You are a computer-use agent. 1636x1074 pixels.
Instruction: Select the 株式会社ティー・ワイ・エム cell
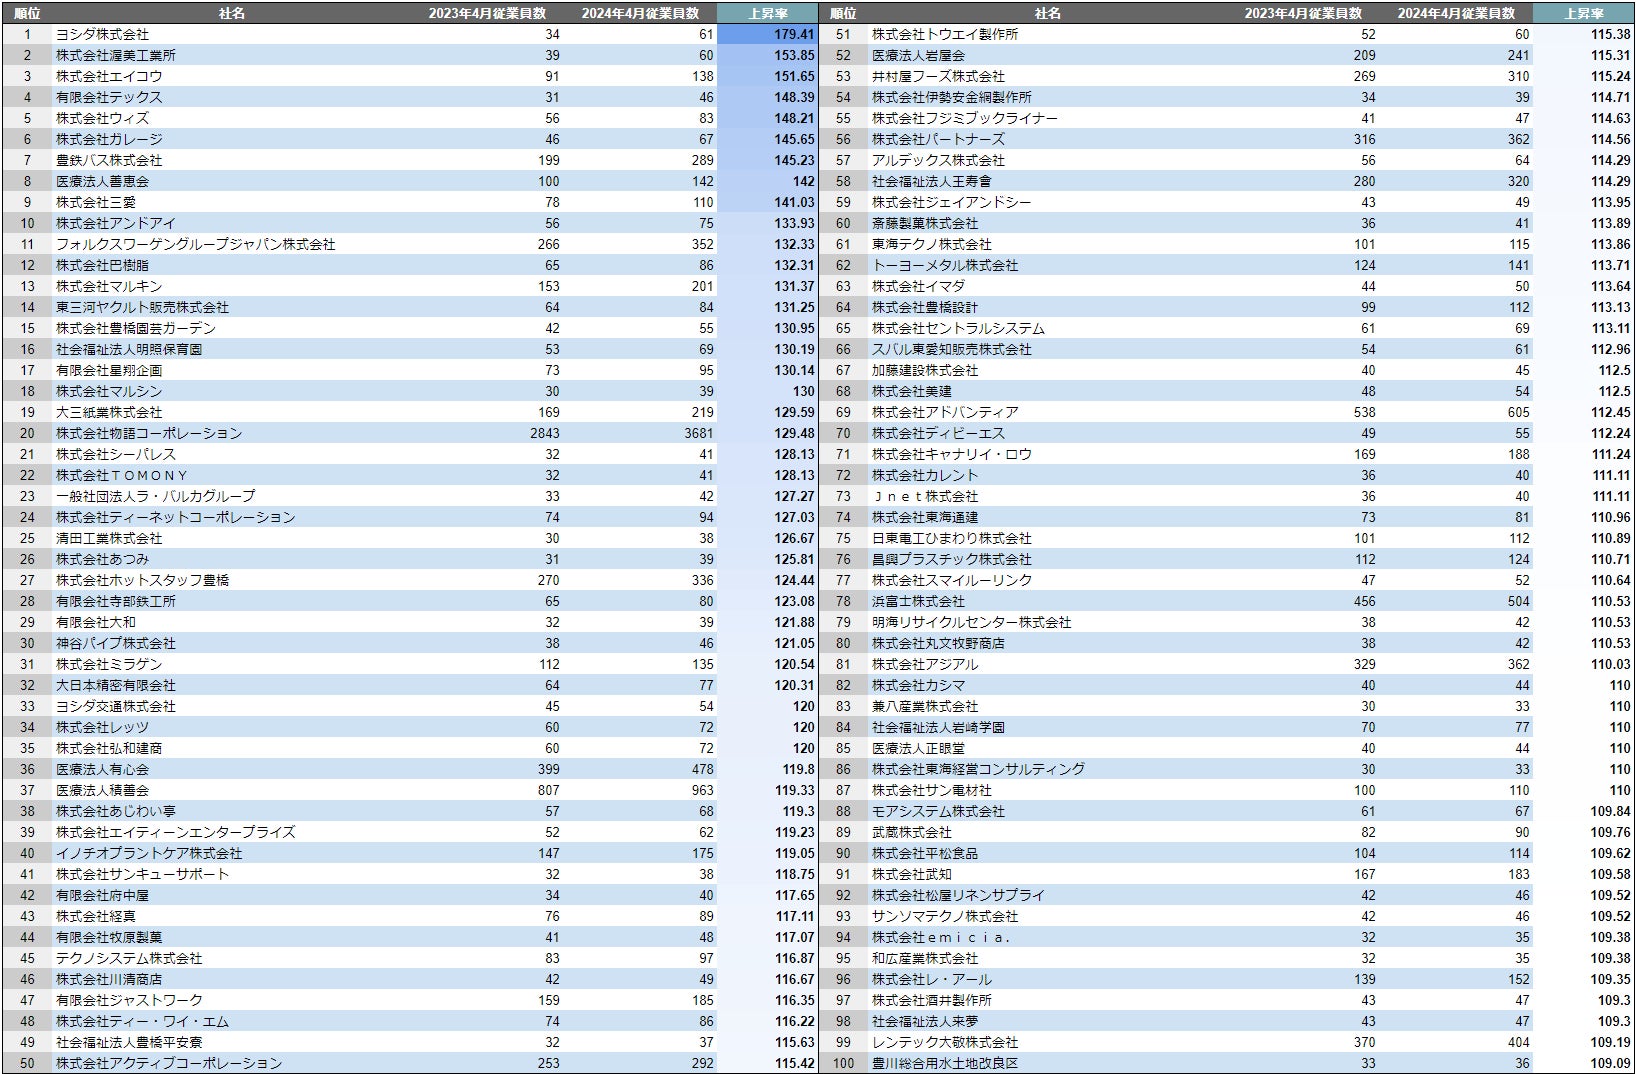pos(142,1021)
